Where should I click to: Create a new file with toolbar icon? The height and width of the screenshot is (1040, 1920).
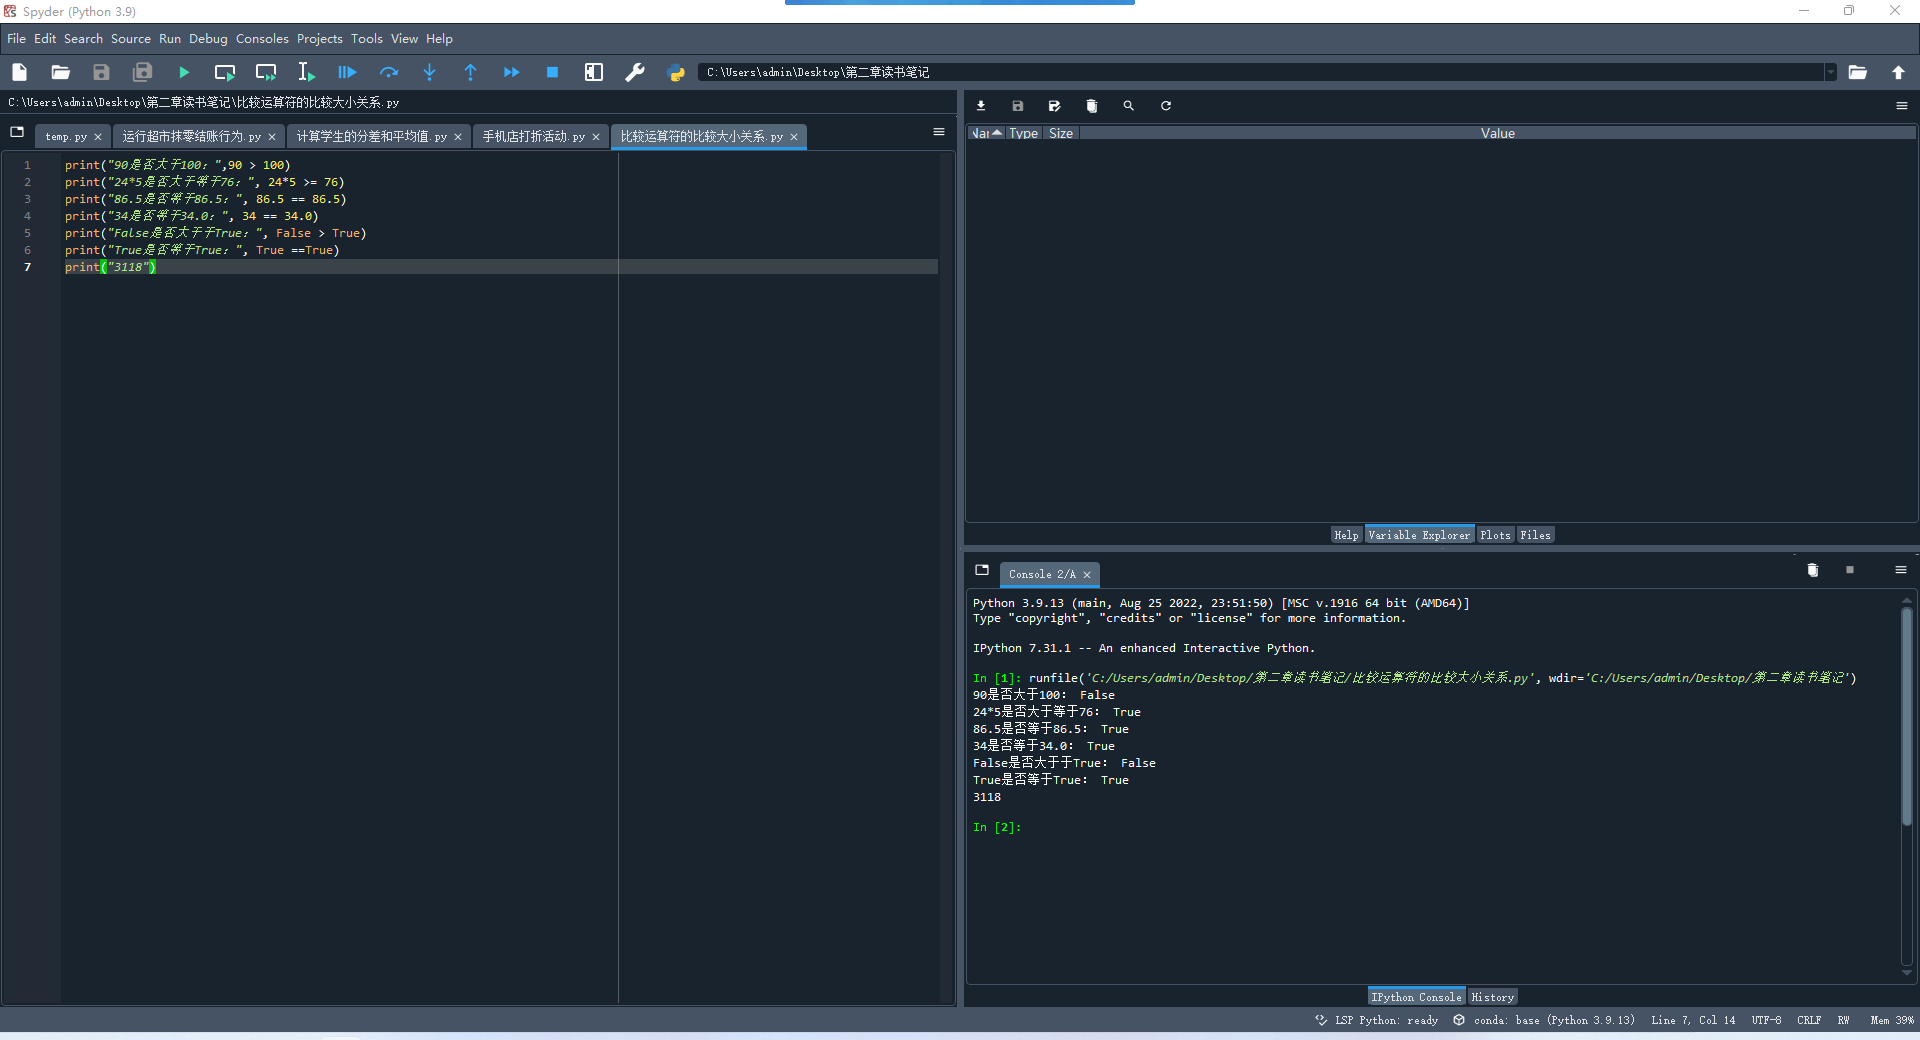(19, 72)
